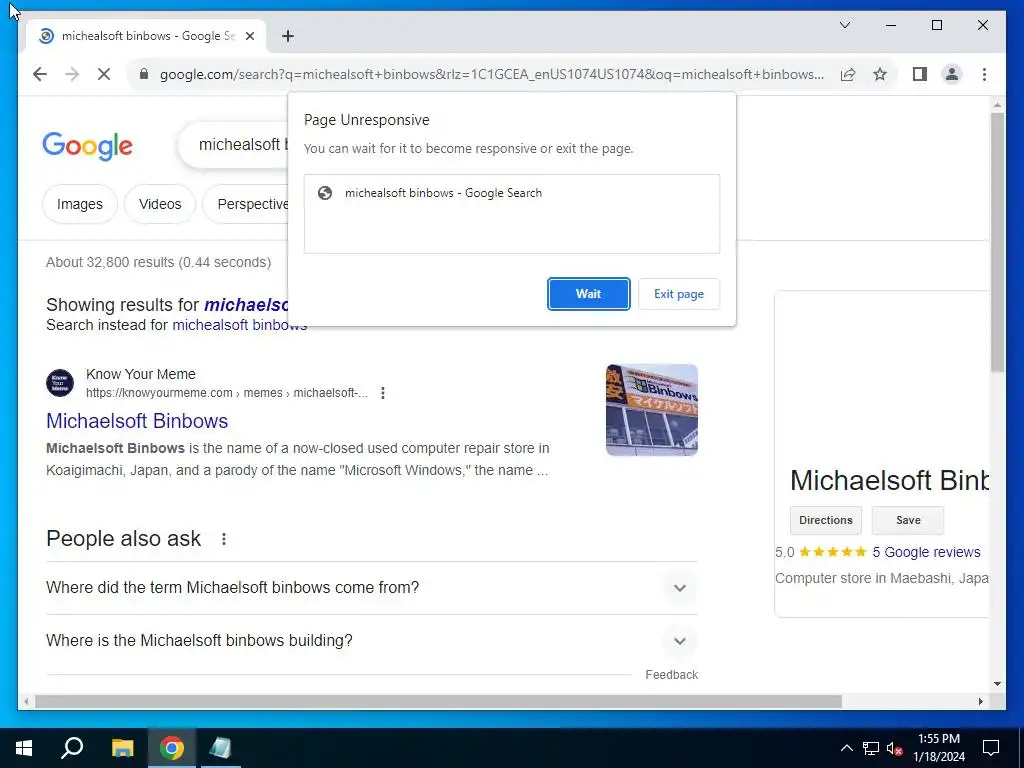The image size is (1024, 768).
Task: Open Michaelsoft Binbows result link
Action: click(137, 421)
